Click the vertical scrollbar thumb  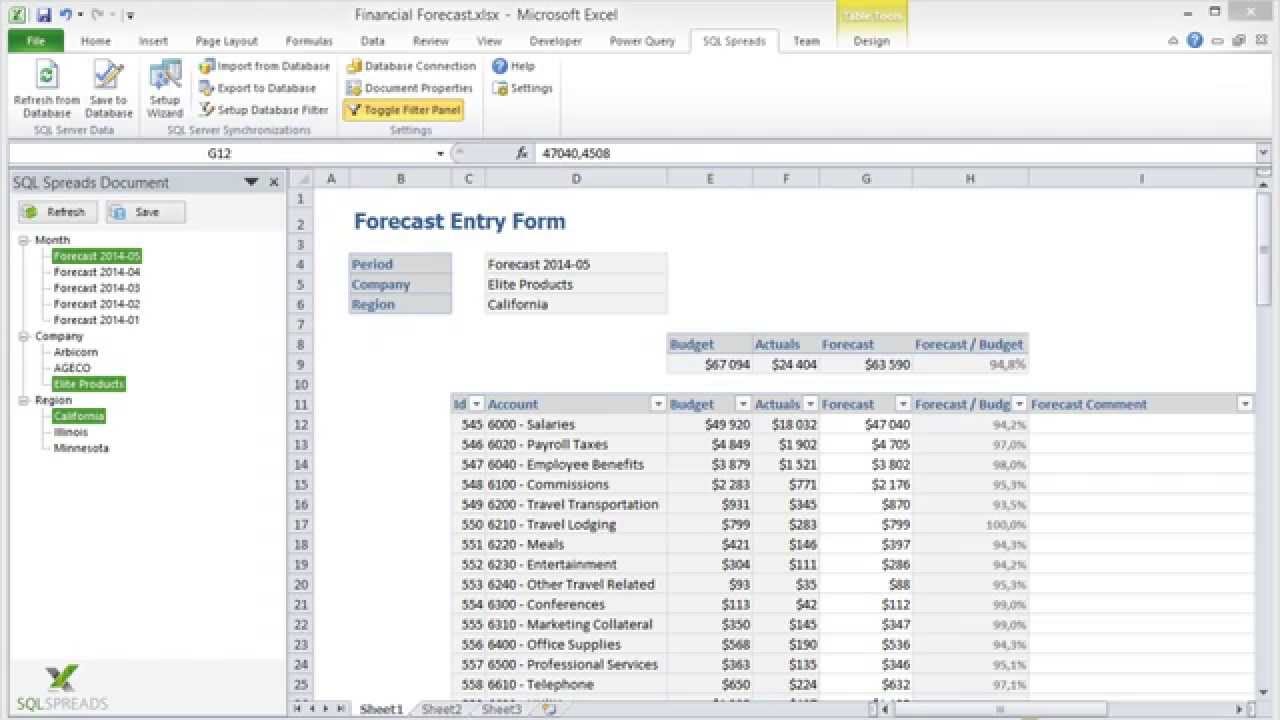coord(1264,250)
